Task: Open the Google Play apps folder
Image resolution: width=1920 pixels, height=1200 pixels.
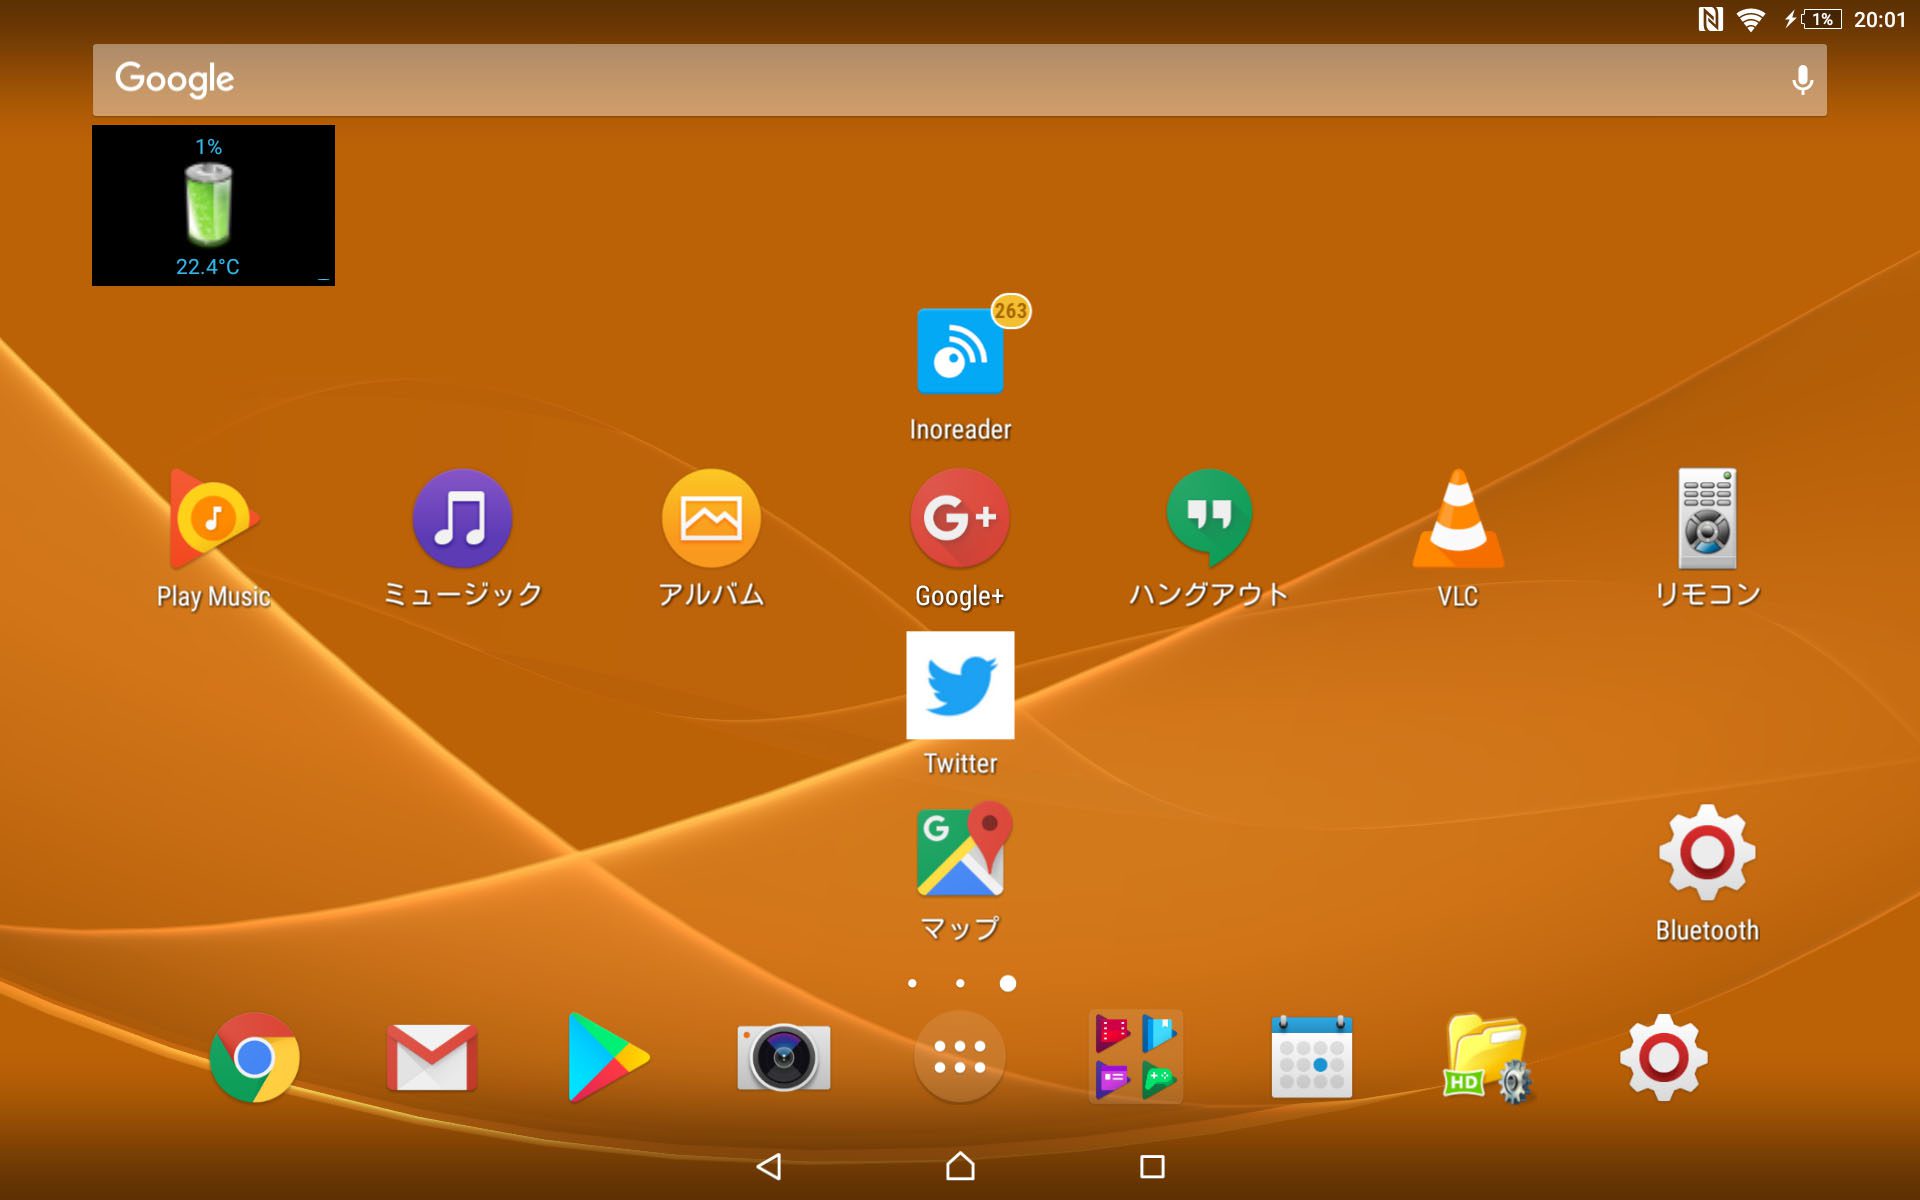Action: pyautogui.click(x=1136, y=1057)
